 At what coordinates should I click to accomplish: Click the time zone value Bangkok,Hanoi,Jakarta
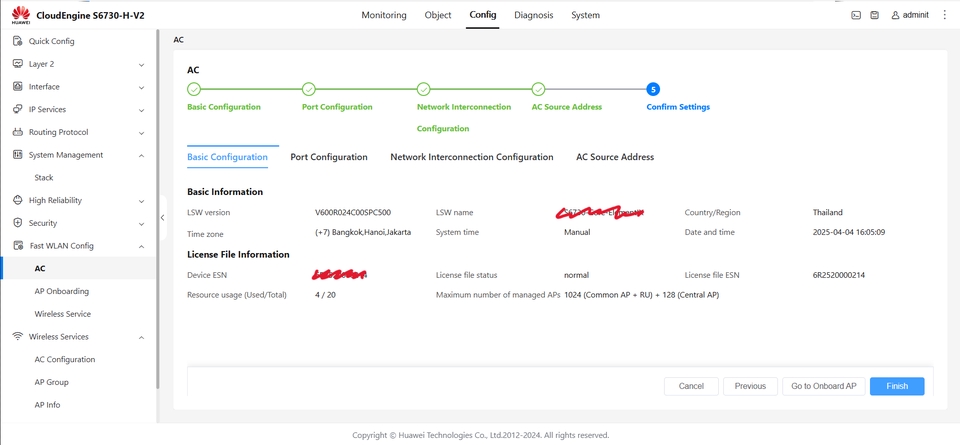click(363, 233)
